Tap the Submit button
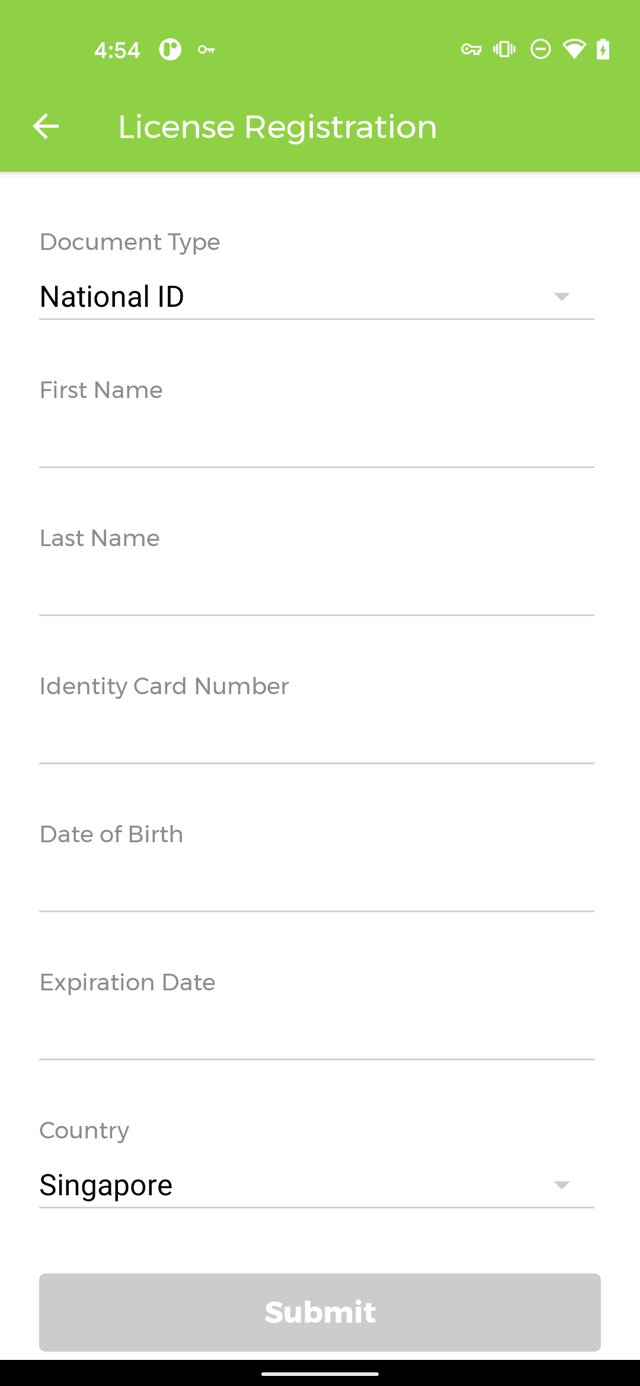640x1386 pixels. (x=320, y=1312)
